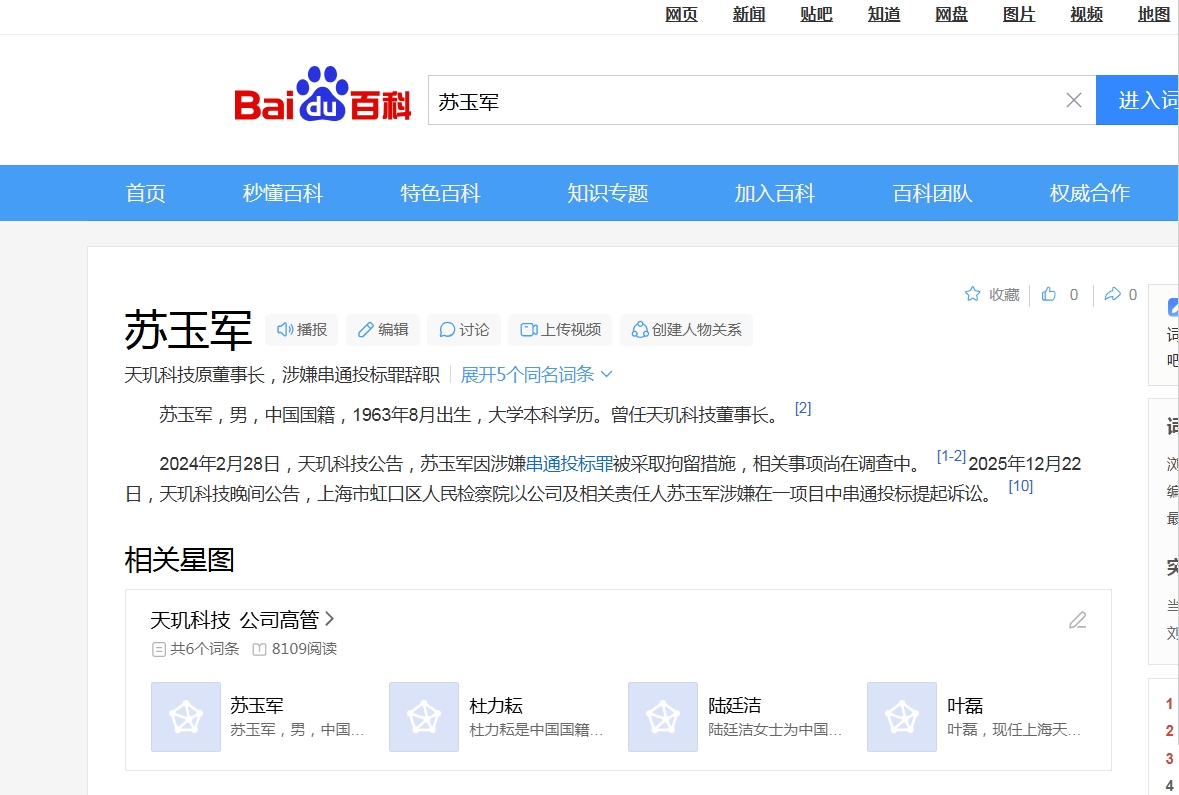Open 知识专题 navigation item
The image size is (1179, 795).
[x=608, y=193]
